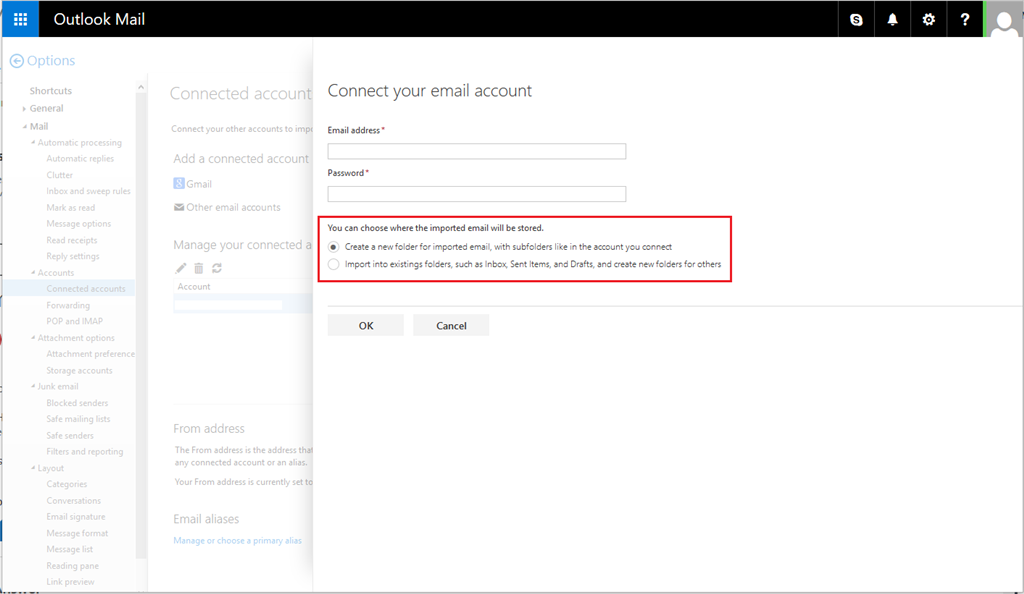Collapse the Accounts tree group
The width and height of the screenshot is (1024, 594).
pyautogui.click(x=33, y=272)
